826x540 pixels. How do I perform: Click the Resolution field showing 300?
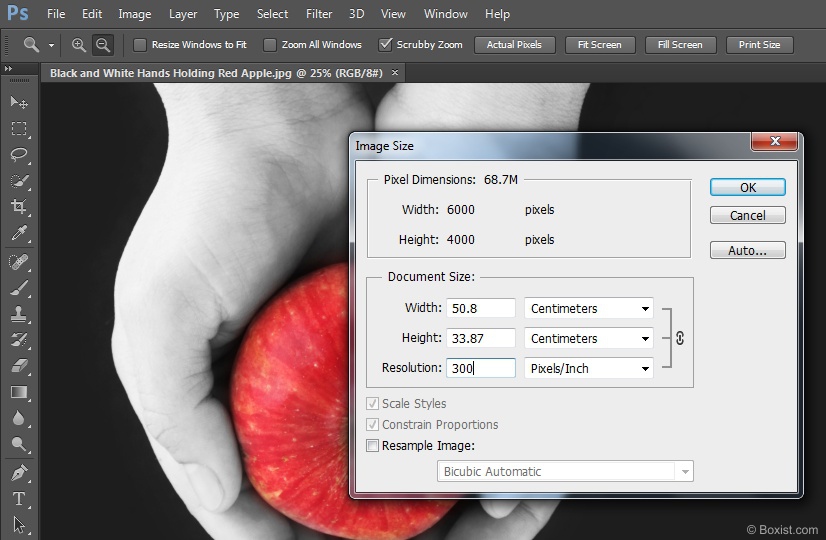(481, 368)
